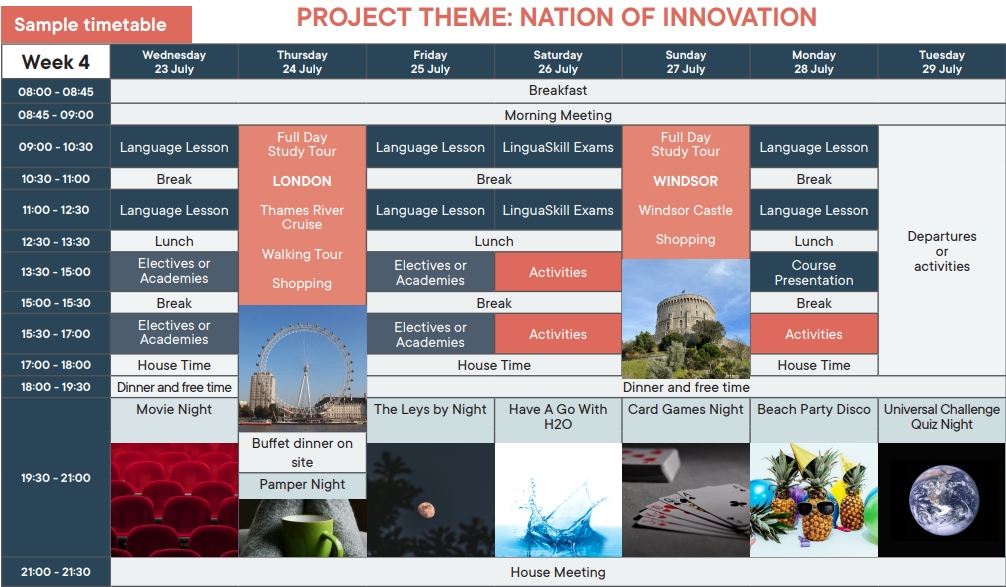The width and height of the screenshot is (1006, 587).
Task: Click the Departures or activities cell
Action: pyautogui.click(x=942, y=251)
